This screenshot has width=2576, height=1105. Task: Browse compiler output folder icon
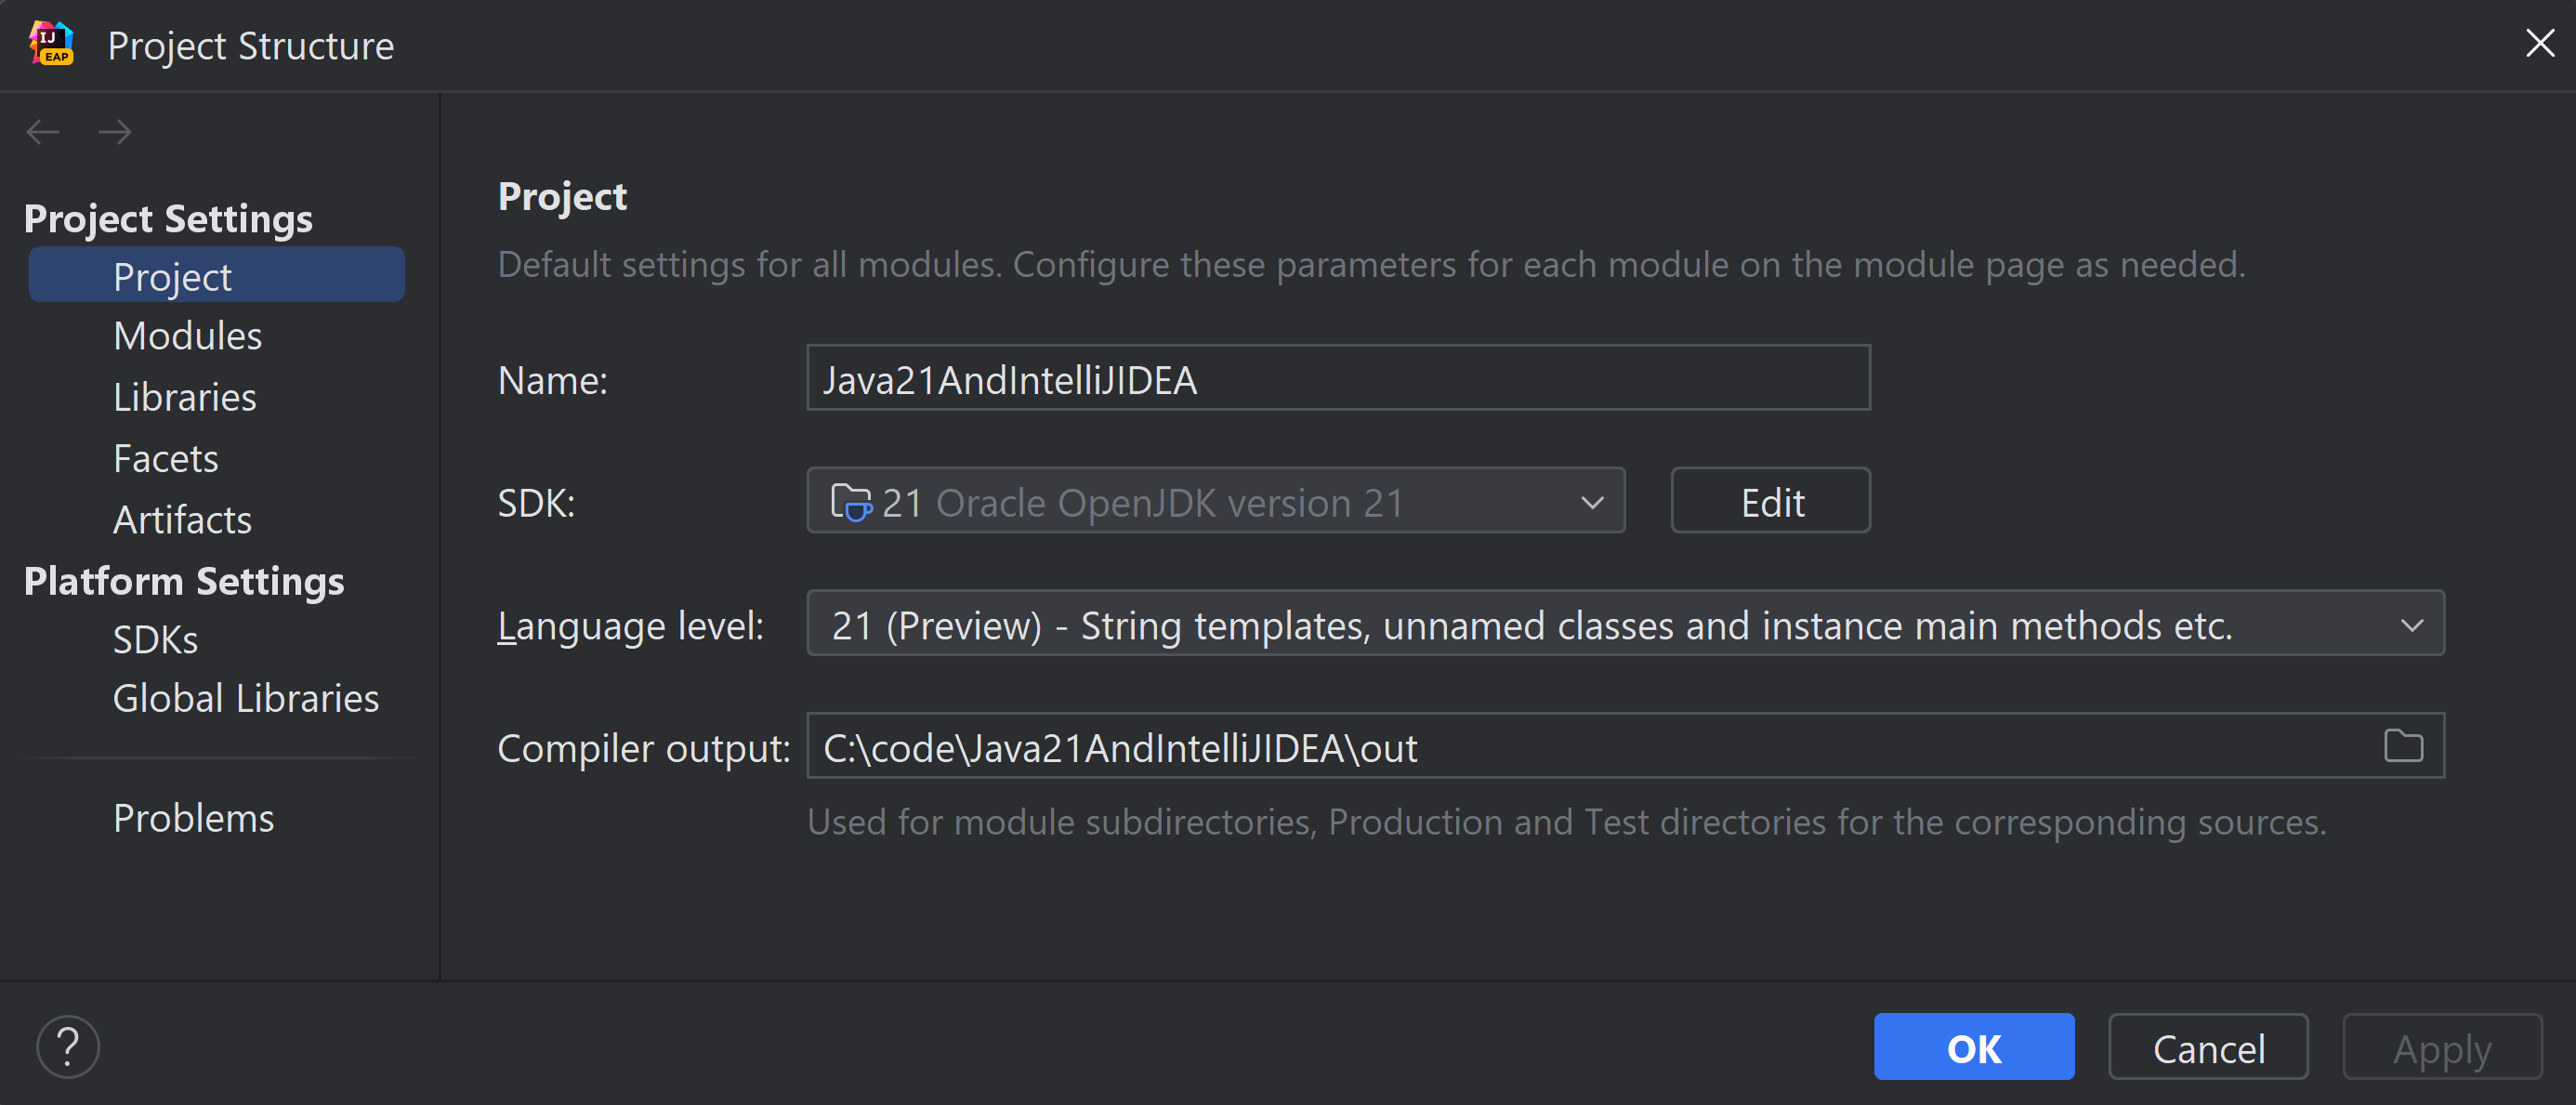click(x=2402, y=746)
